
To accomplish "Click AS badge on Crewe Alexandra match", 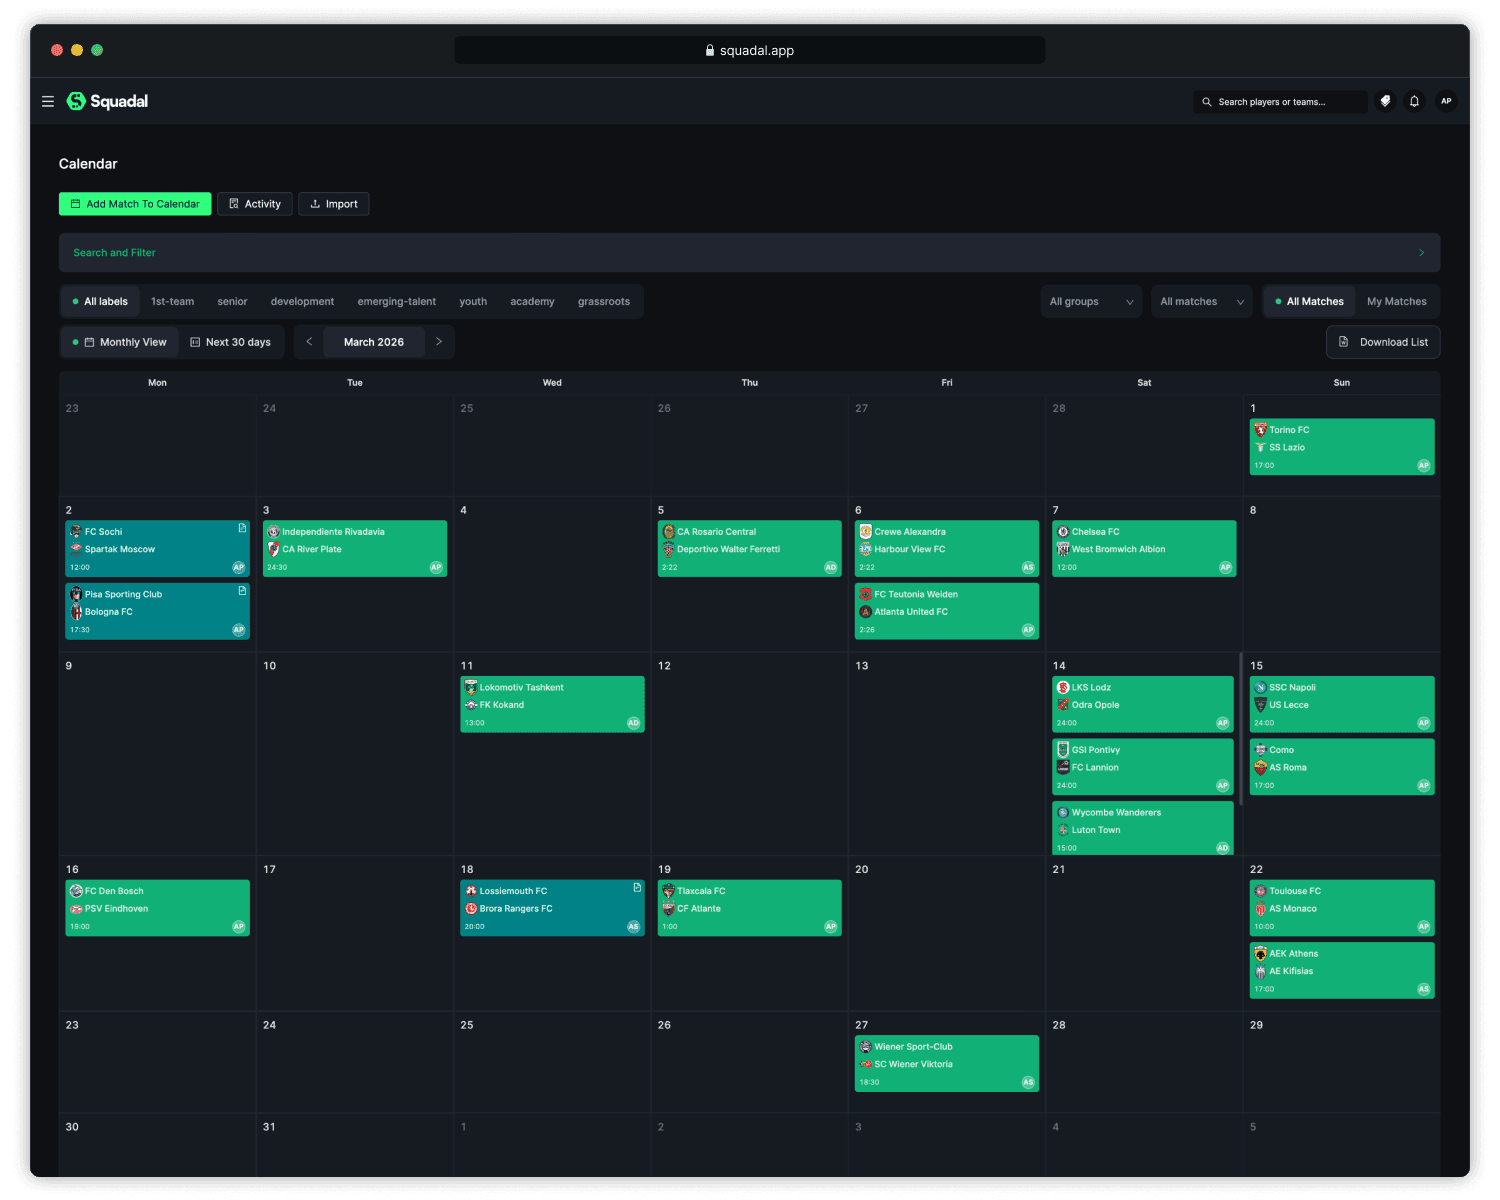I will point(1028,567).
